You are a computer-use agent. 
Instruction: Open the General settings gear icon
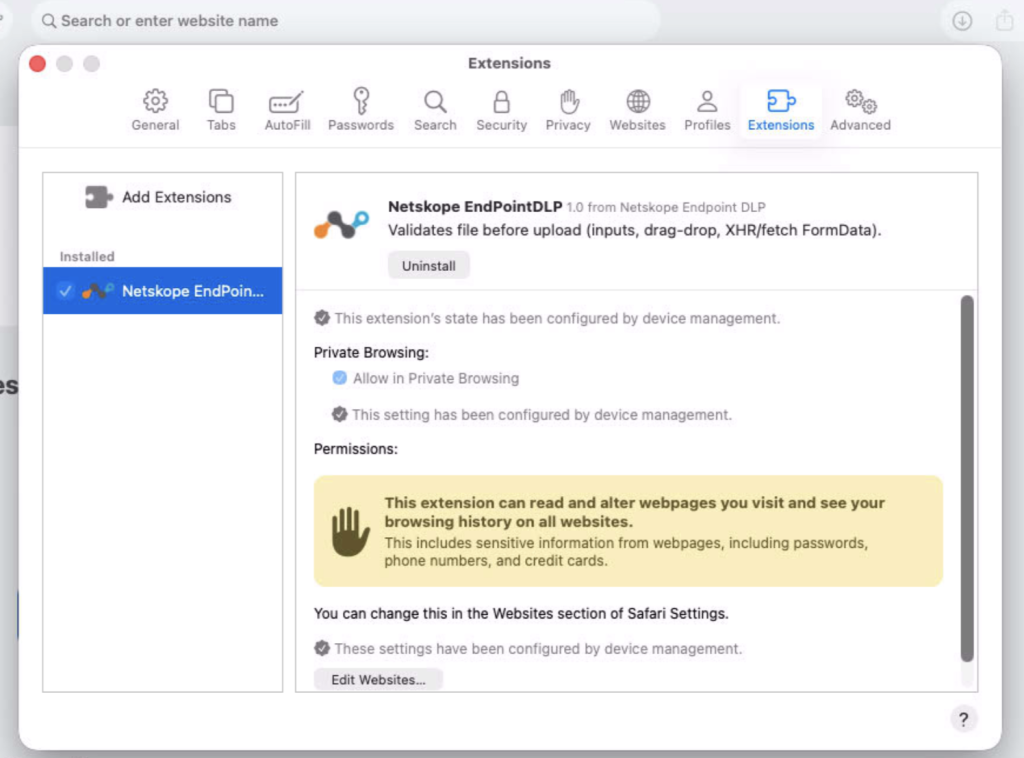click(155, 101)
